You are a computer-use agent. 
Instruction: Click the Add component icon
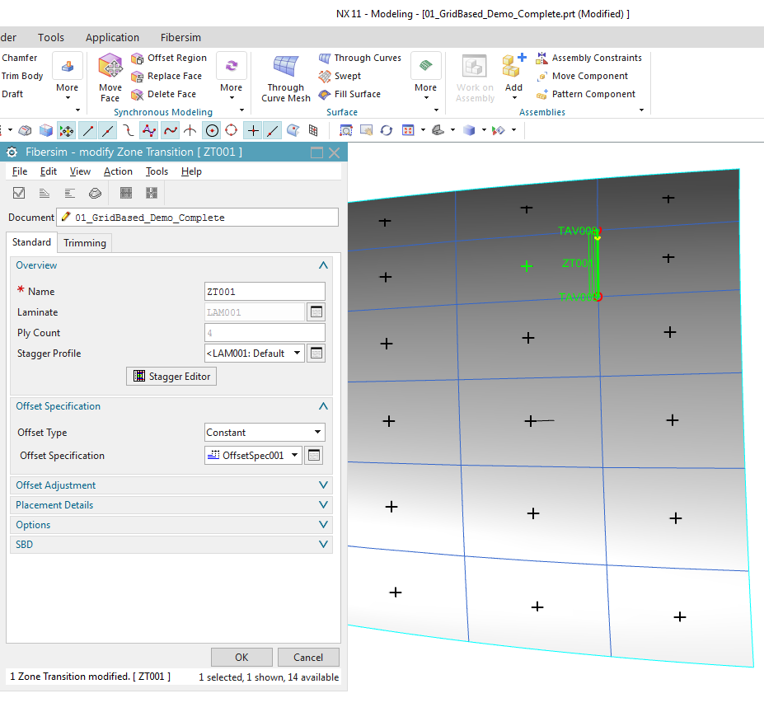(513, 68)
